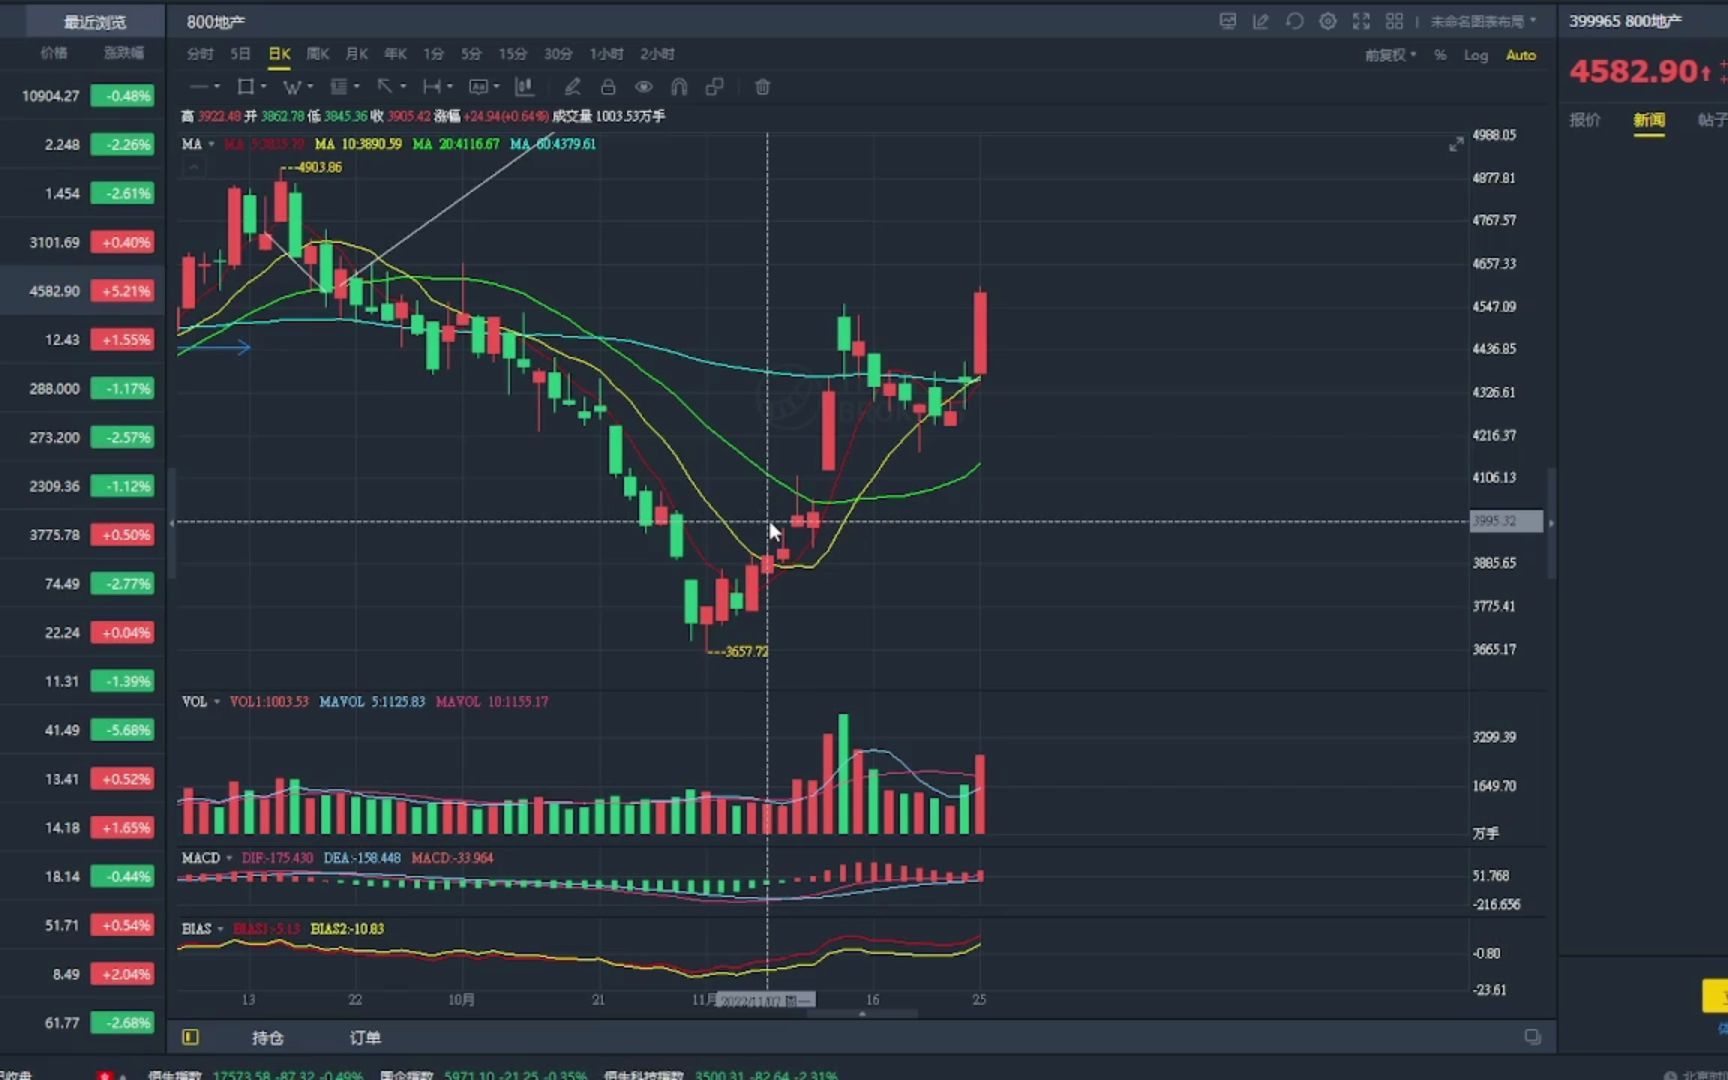Select the watchlist row priced 4582.90
Screen dimensions: 1728x1080
[x=82, y=291]
